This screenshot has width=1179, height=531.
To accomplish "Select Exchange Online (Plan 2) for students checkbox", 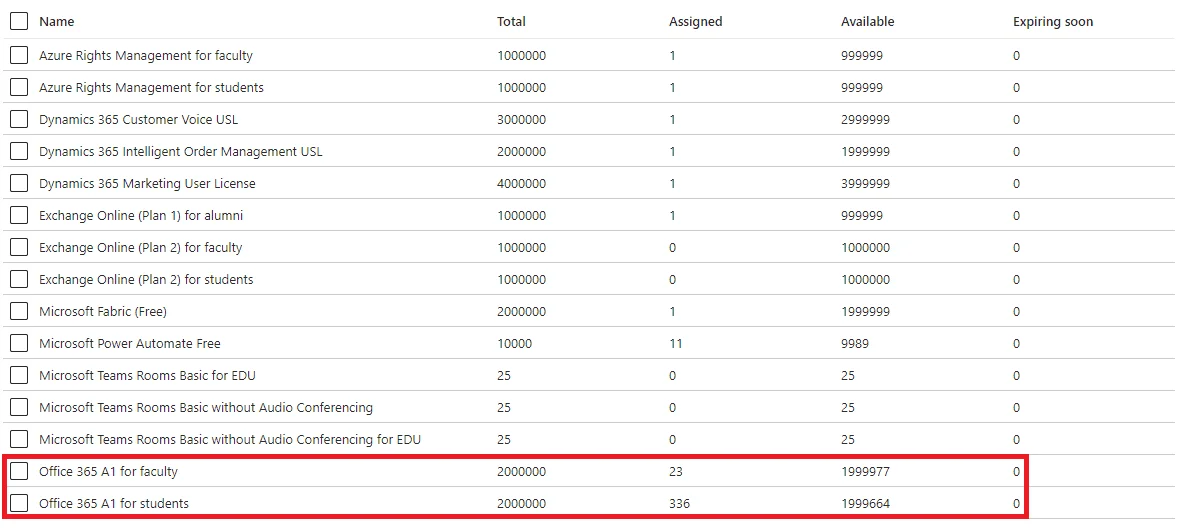I will (20, 279).
